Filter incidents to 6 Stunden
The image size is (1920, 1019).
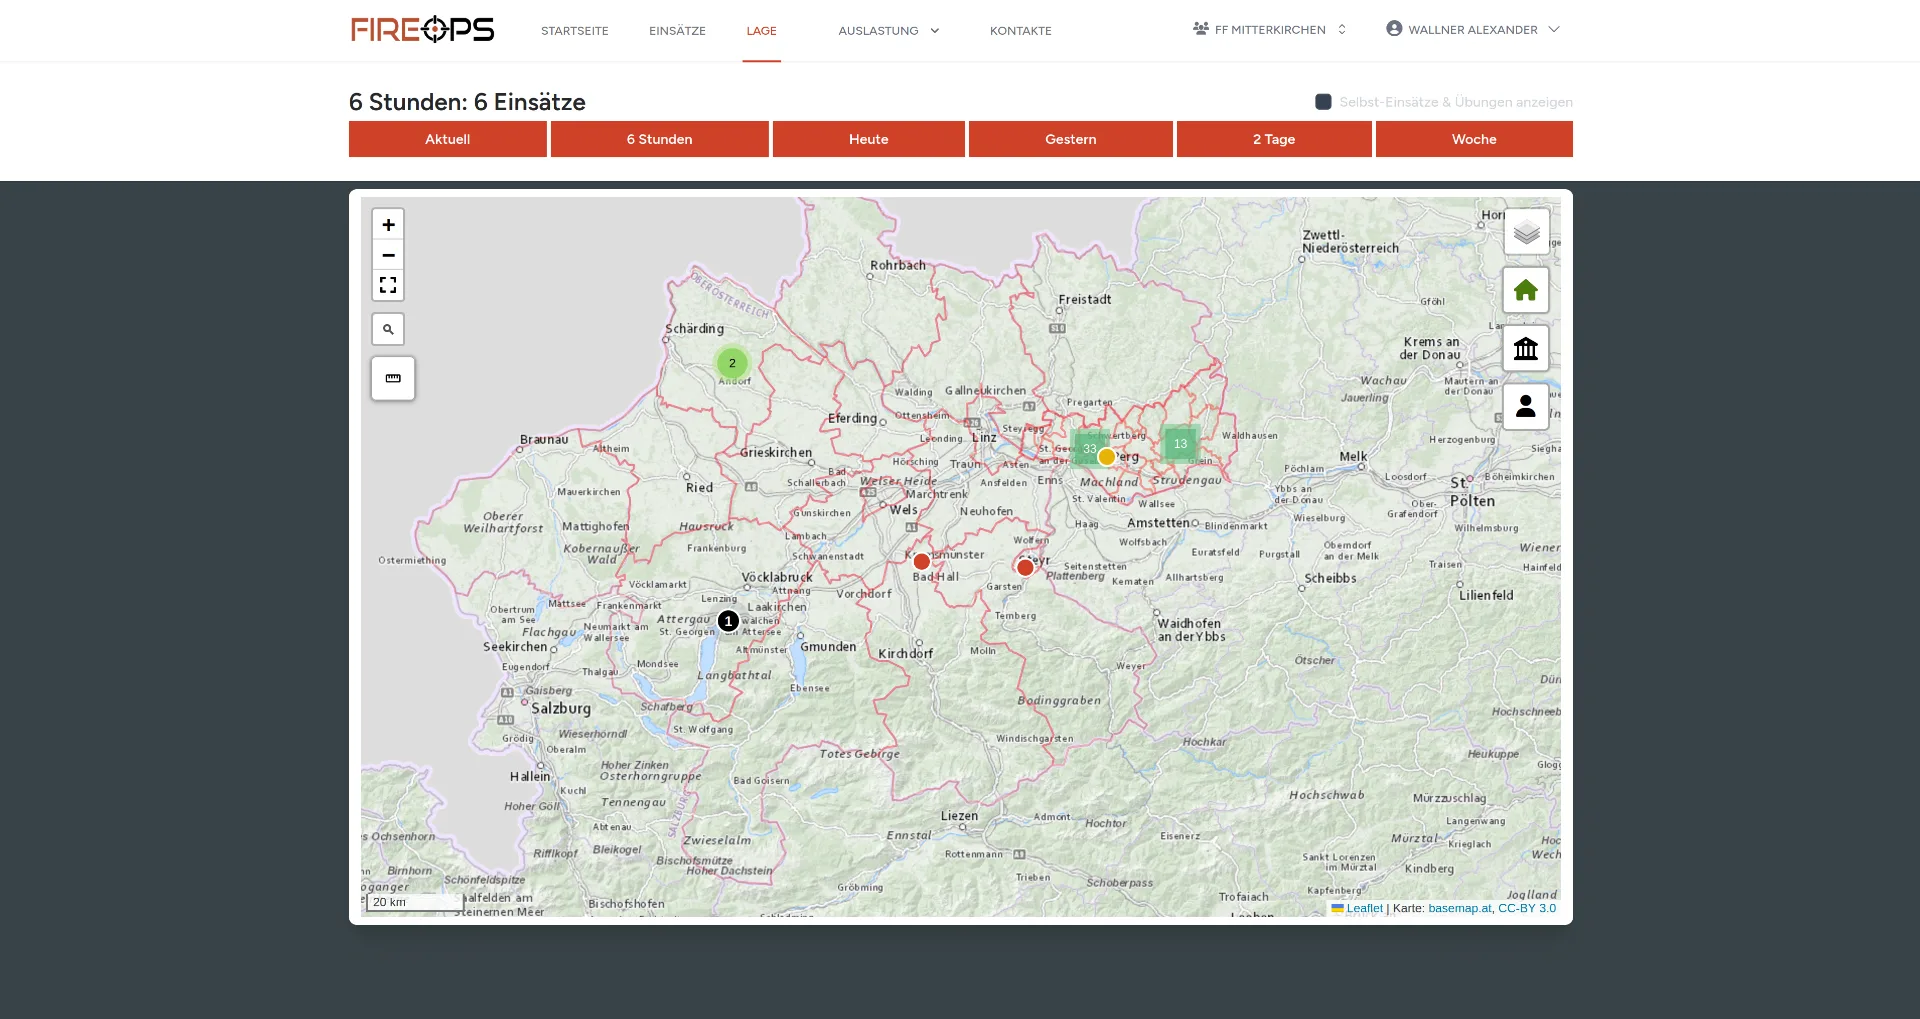660,139
